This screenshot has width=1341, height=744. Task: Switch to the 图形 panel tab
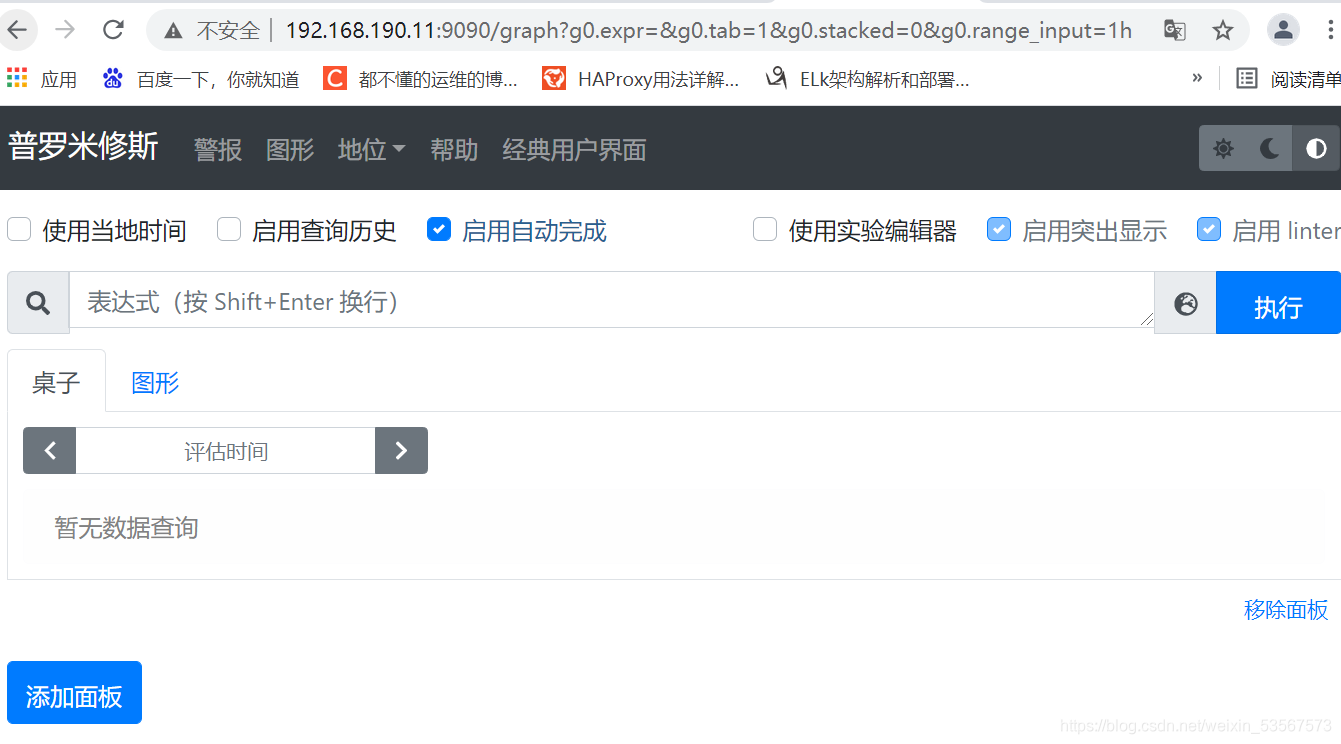pyautogui.click(x=155, y=382)
